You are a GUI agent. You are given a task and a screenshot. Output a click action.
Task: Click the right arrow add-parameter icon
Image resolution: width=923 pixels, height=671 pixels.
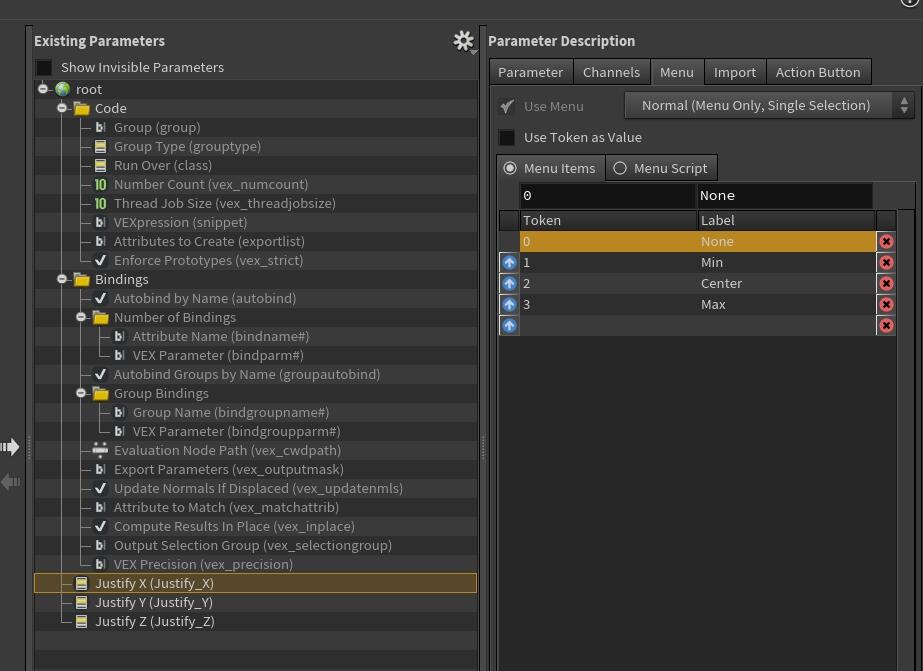11,447
